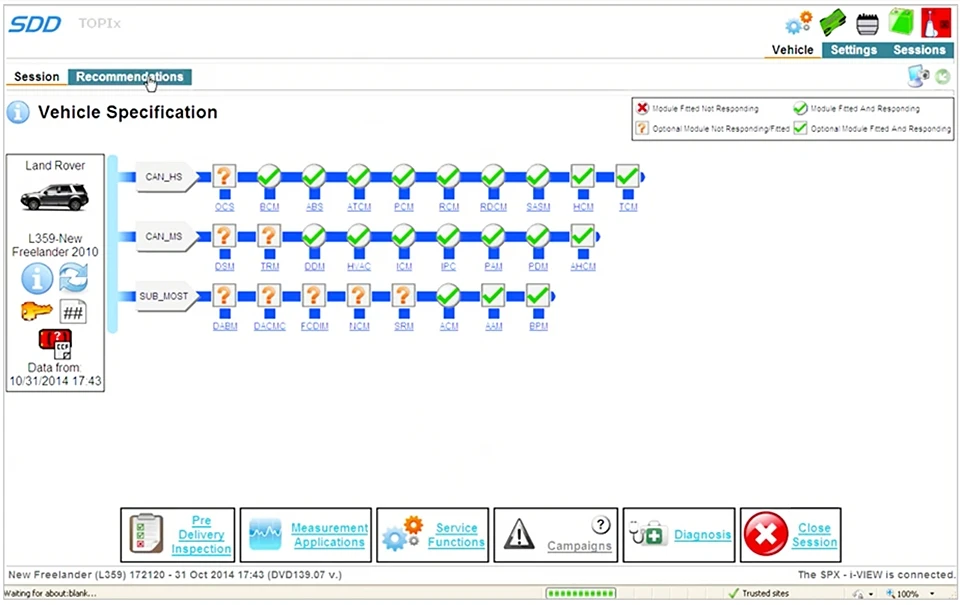Click the CAN_MS network label

[x=166, y=236]
